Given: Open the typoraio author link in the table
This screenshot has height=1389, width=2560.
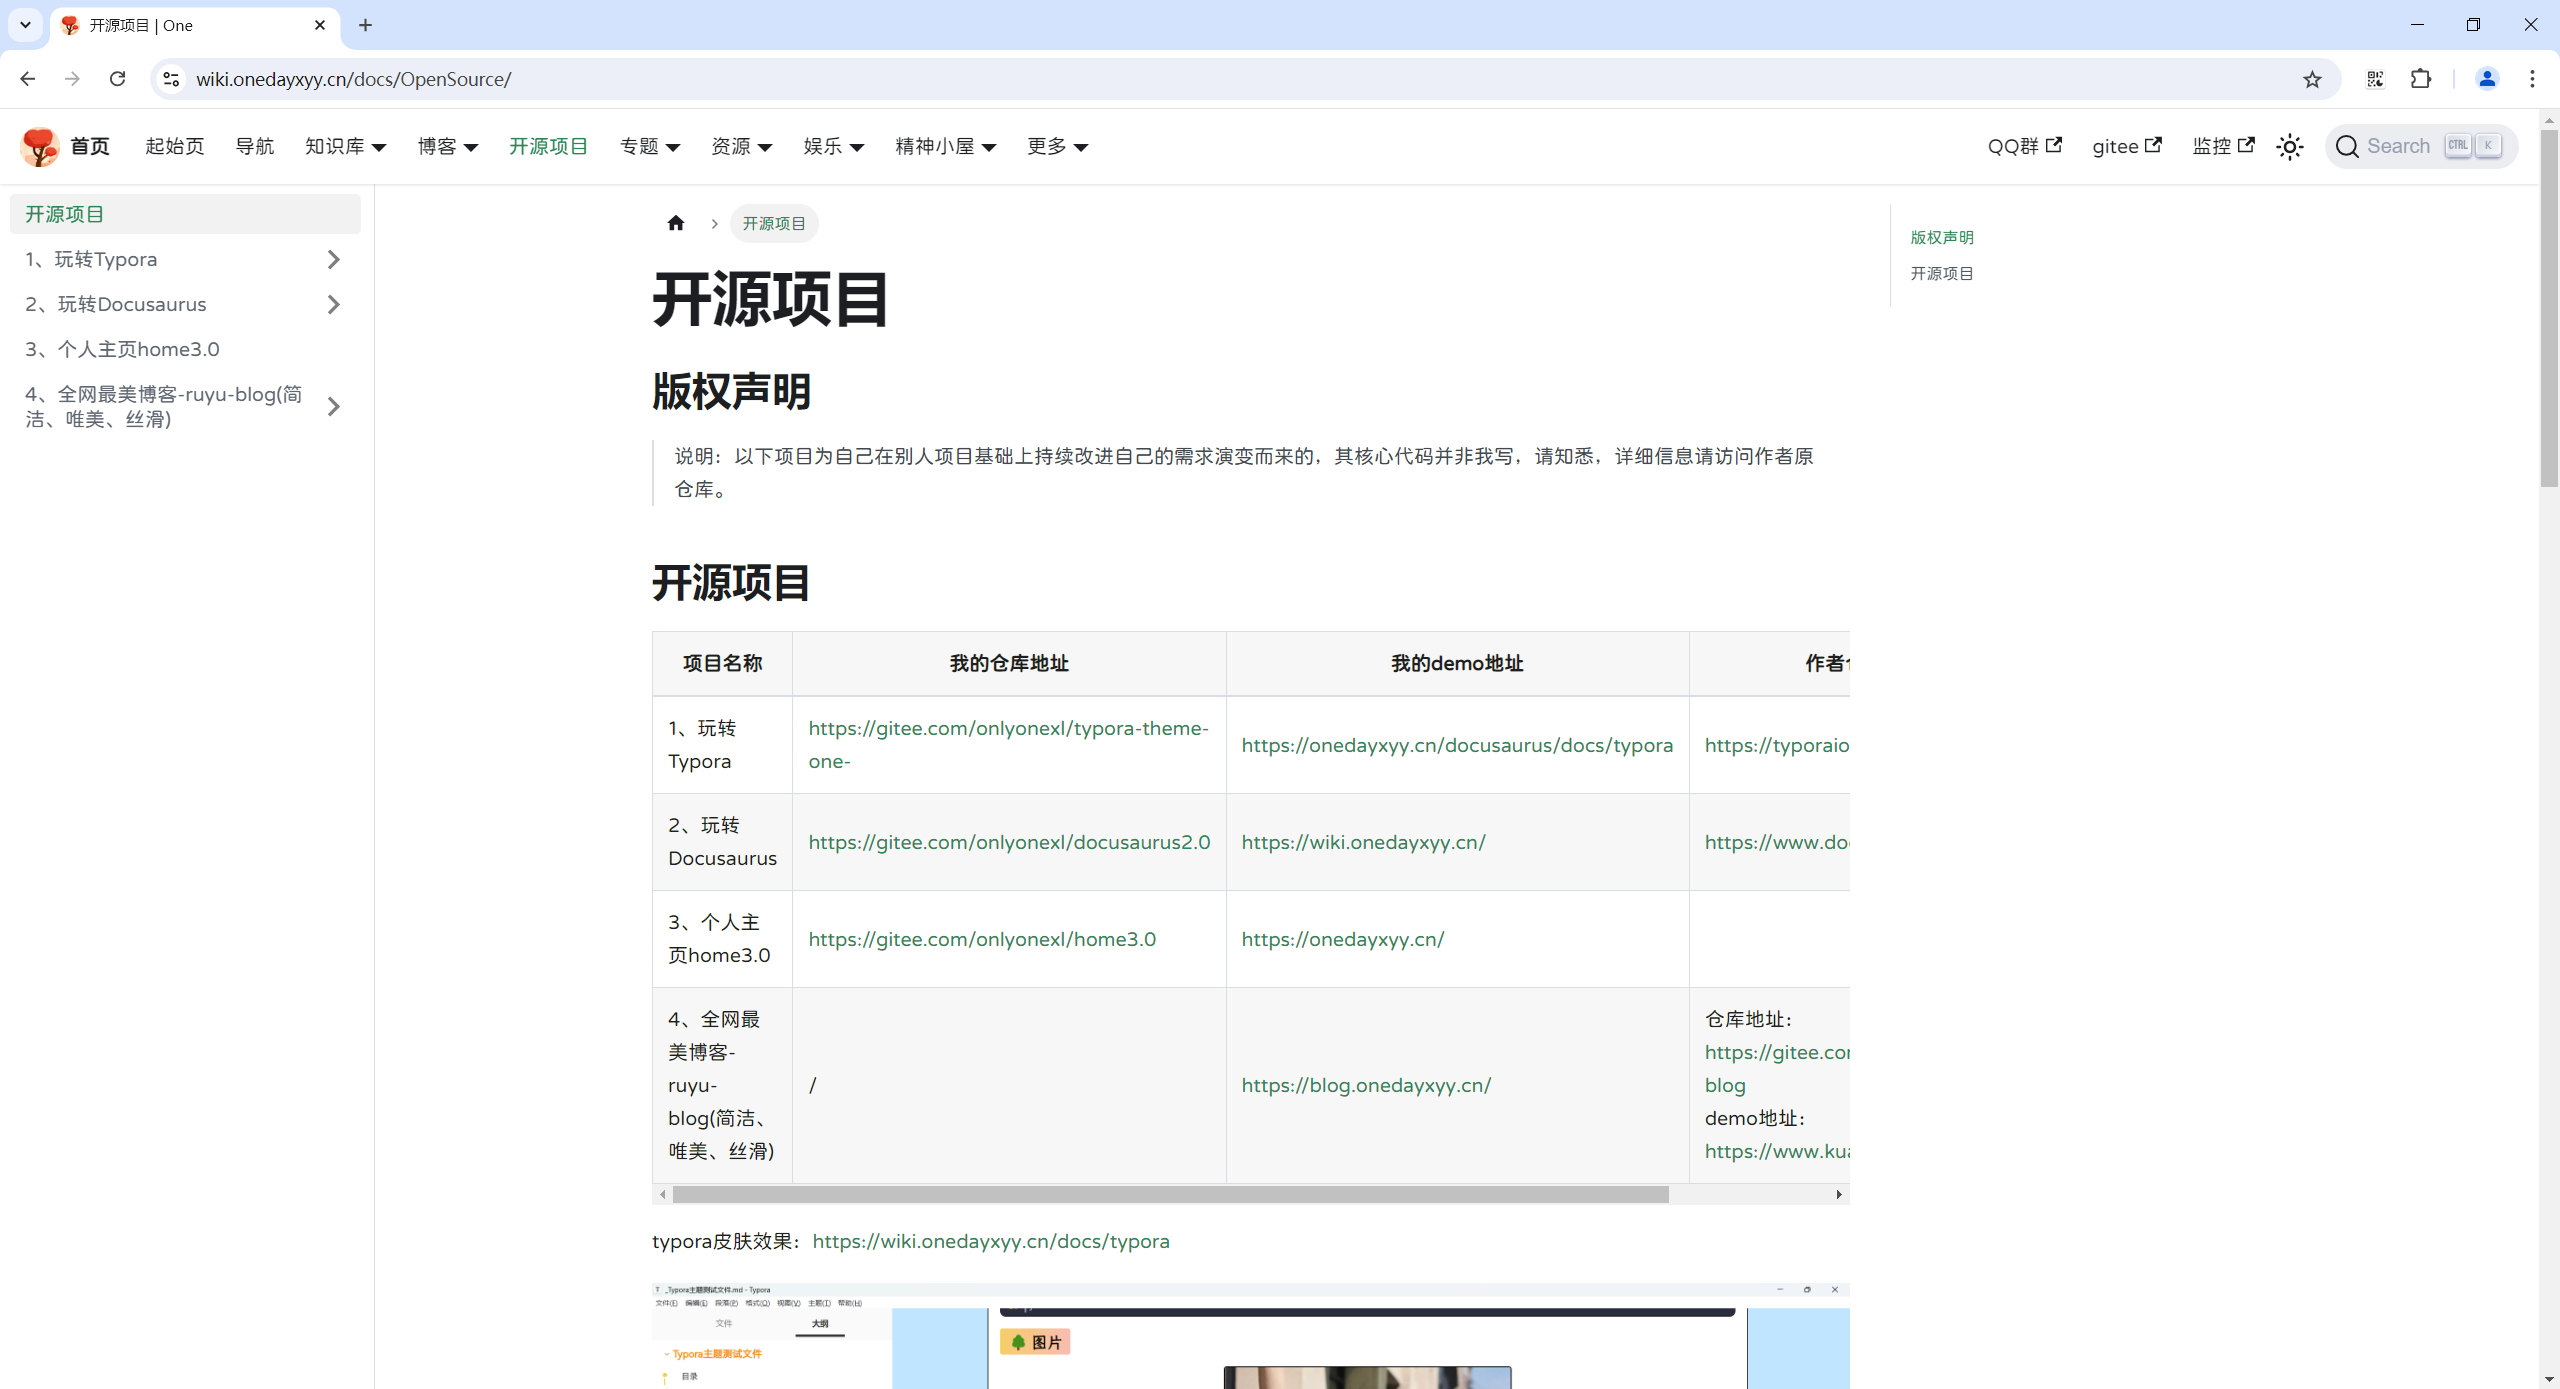Looking at the screenshot, I should tap(1777, 745).
